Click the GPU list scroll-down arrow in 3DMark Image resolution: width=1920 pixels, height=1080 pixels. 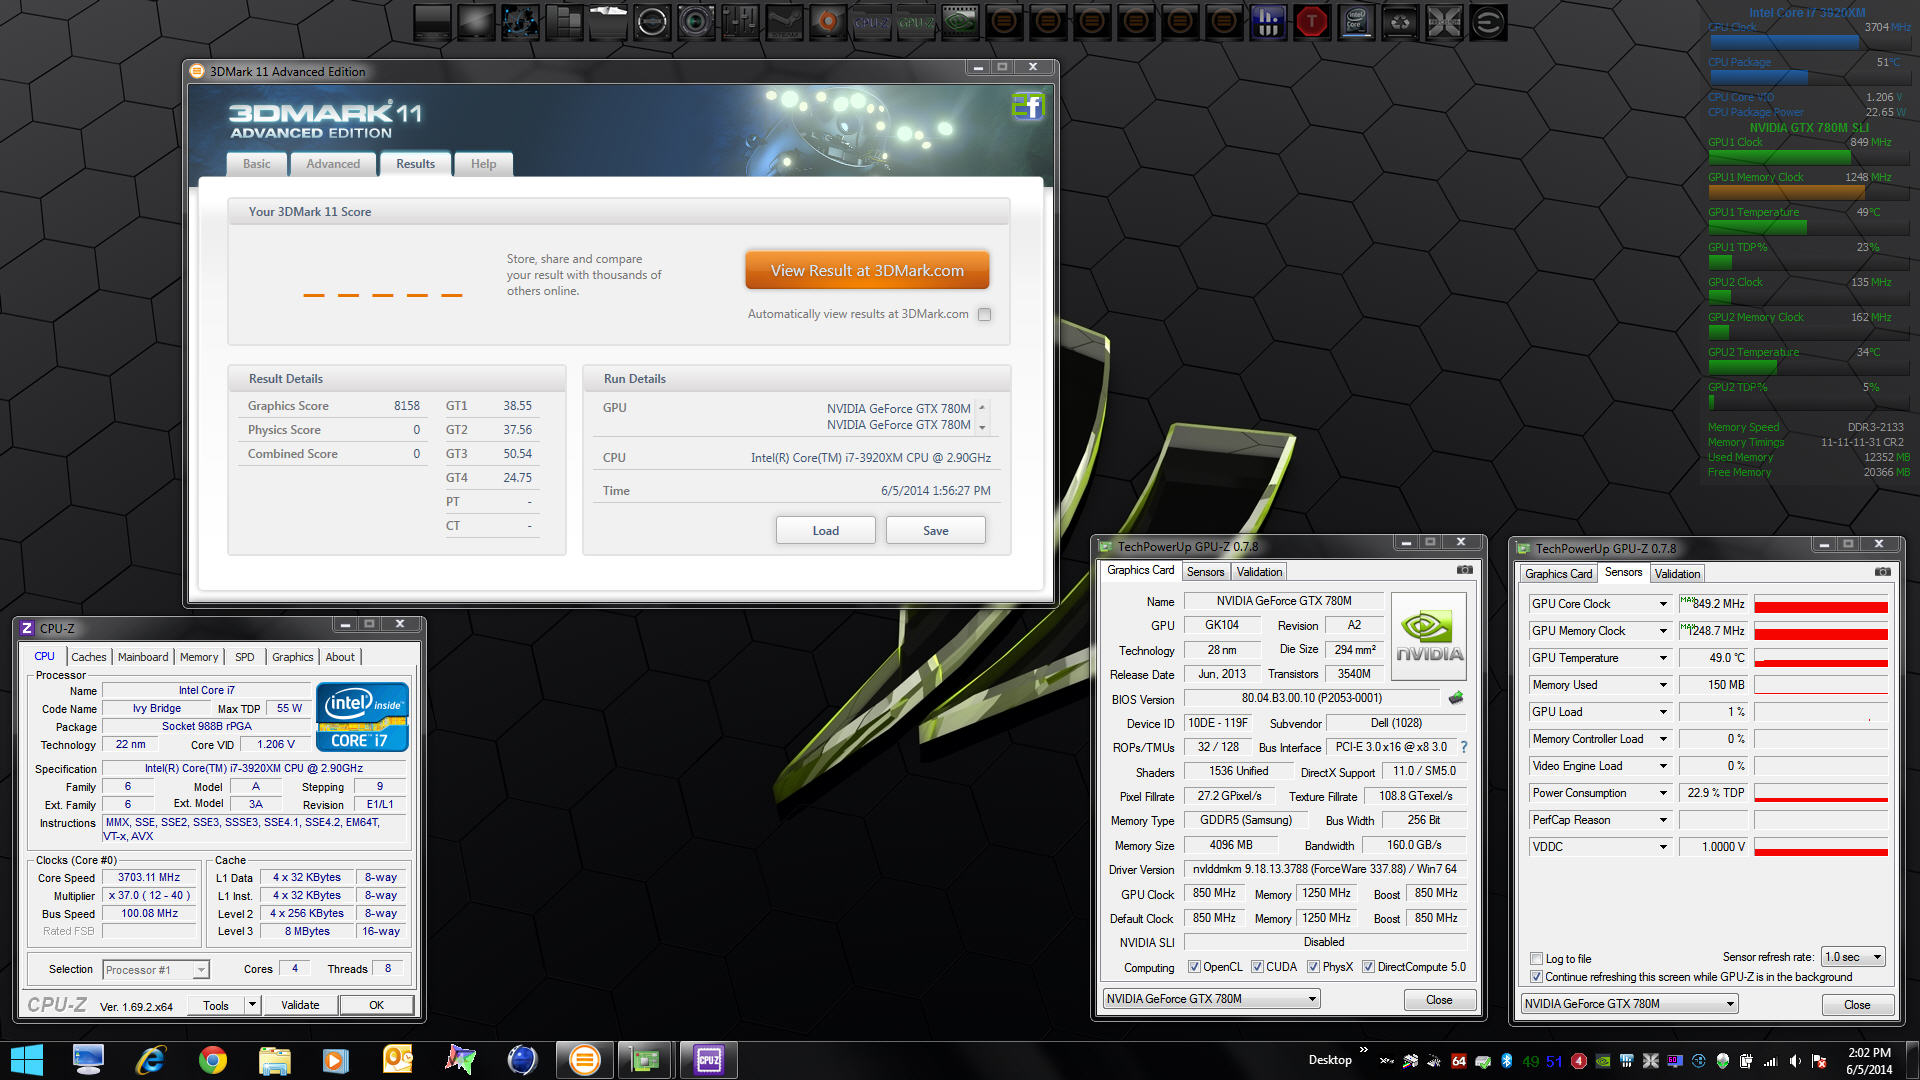point(982,427)
